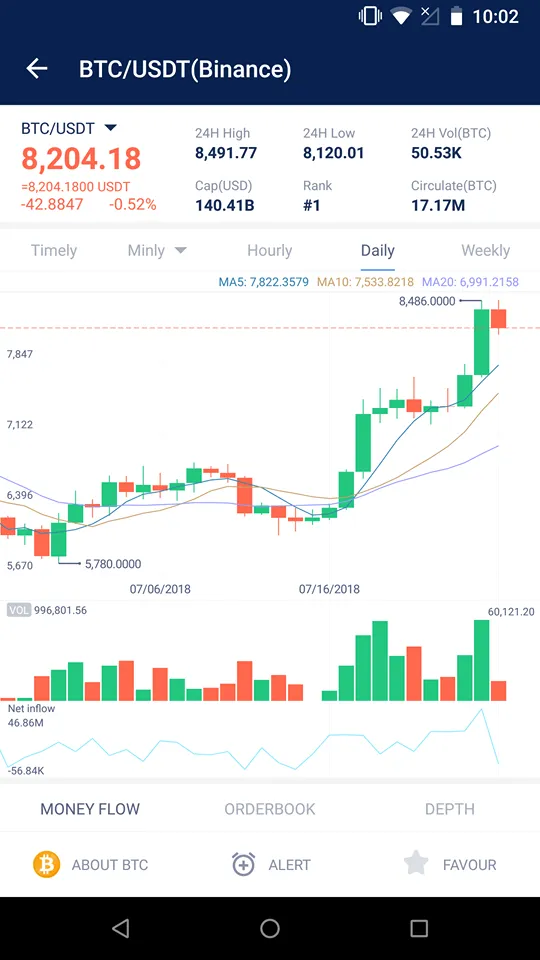Open the Bitcoin ABOUT BTC icon
This screenshot has width=540, height=960.
pos(47,864)
